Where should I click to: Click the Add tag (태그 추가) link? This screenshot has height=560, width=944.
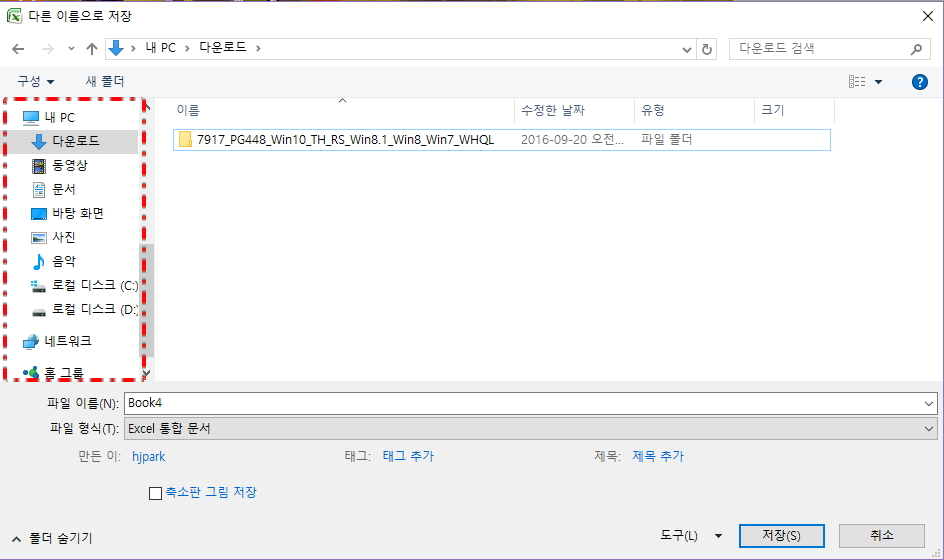click(408, 456)
